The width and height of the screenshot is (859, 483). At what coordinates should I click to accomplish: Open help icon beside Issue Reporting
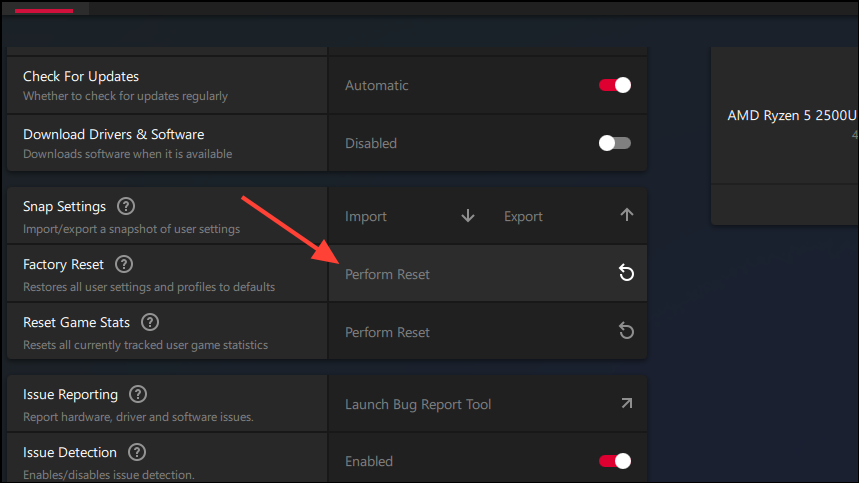click(x=138, y=394)
